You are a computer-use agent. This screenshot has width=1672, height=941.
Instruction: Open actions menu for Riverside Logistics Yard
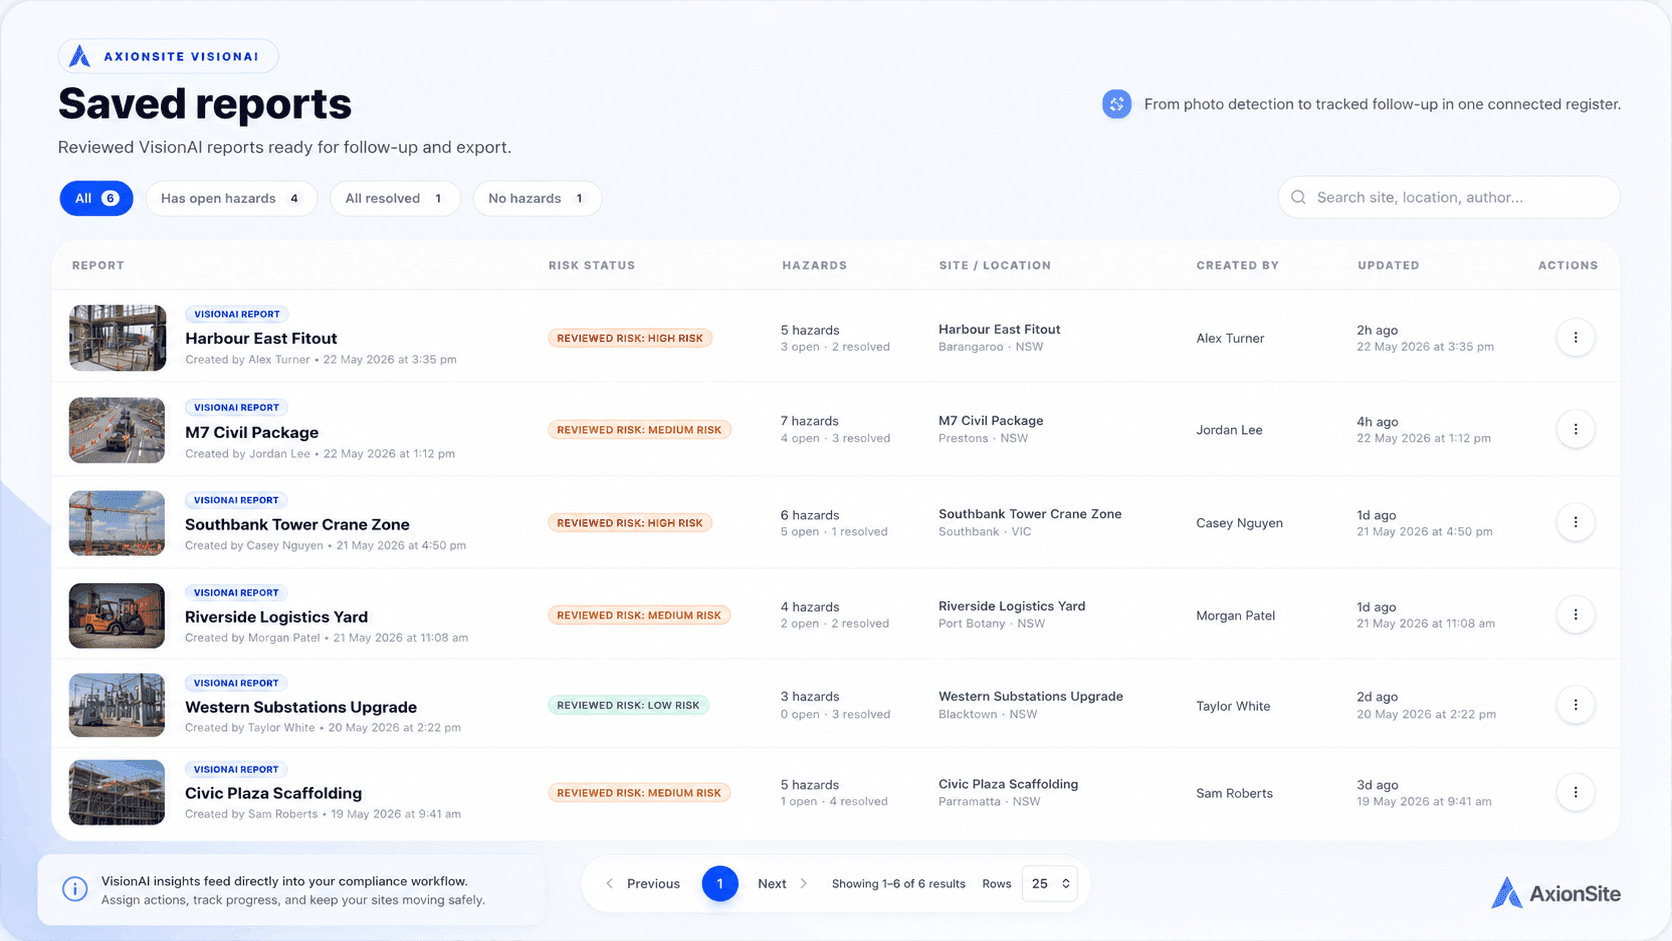(1575, 615)
